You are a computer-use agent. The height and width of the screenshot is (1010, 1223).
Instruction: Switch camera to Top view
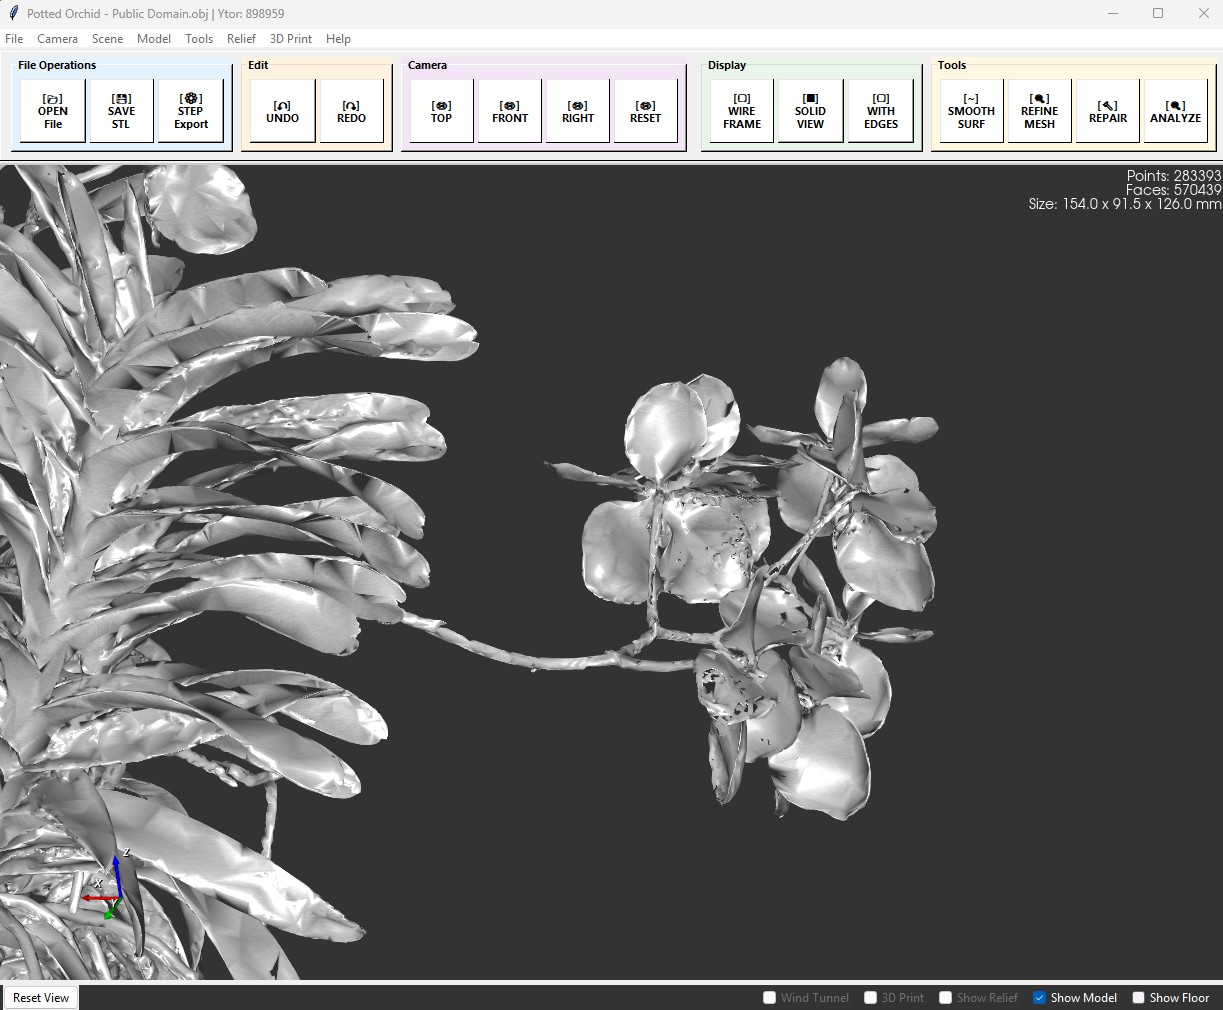click(x=441, y=111)
